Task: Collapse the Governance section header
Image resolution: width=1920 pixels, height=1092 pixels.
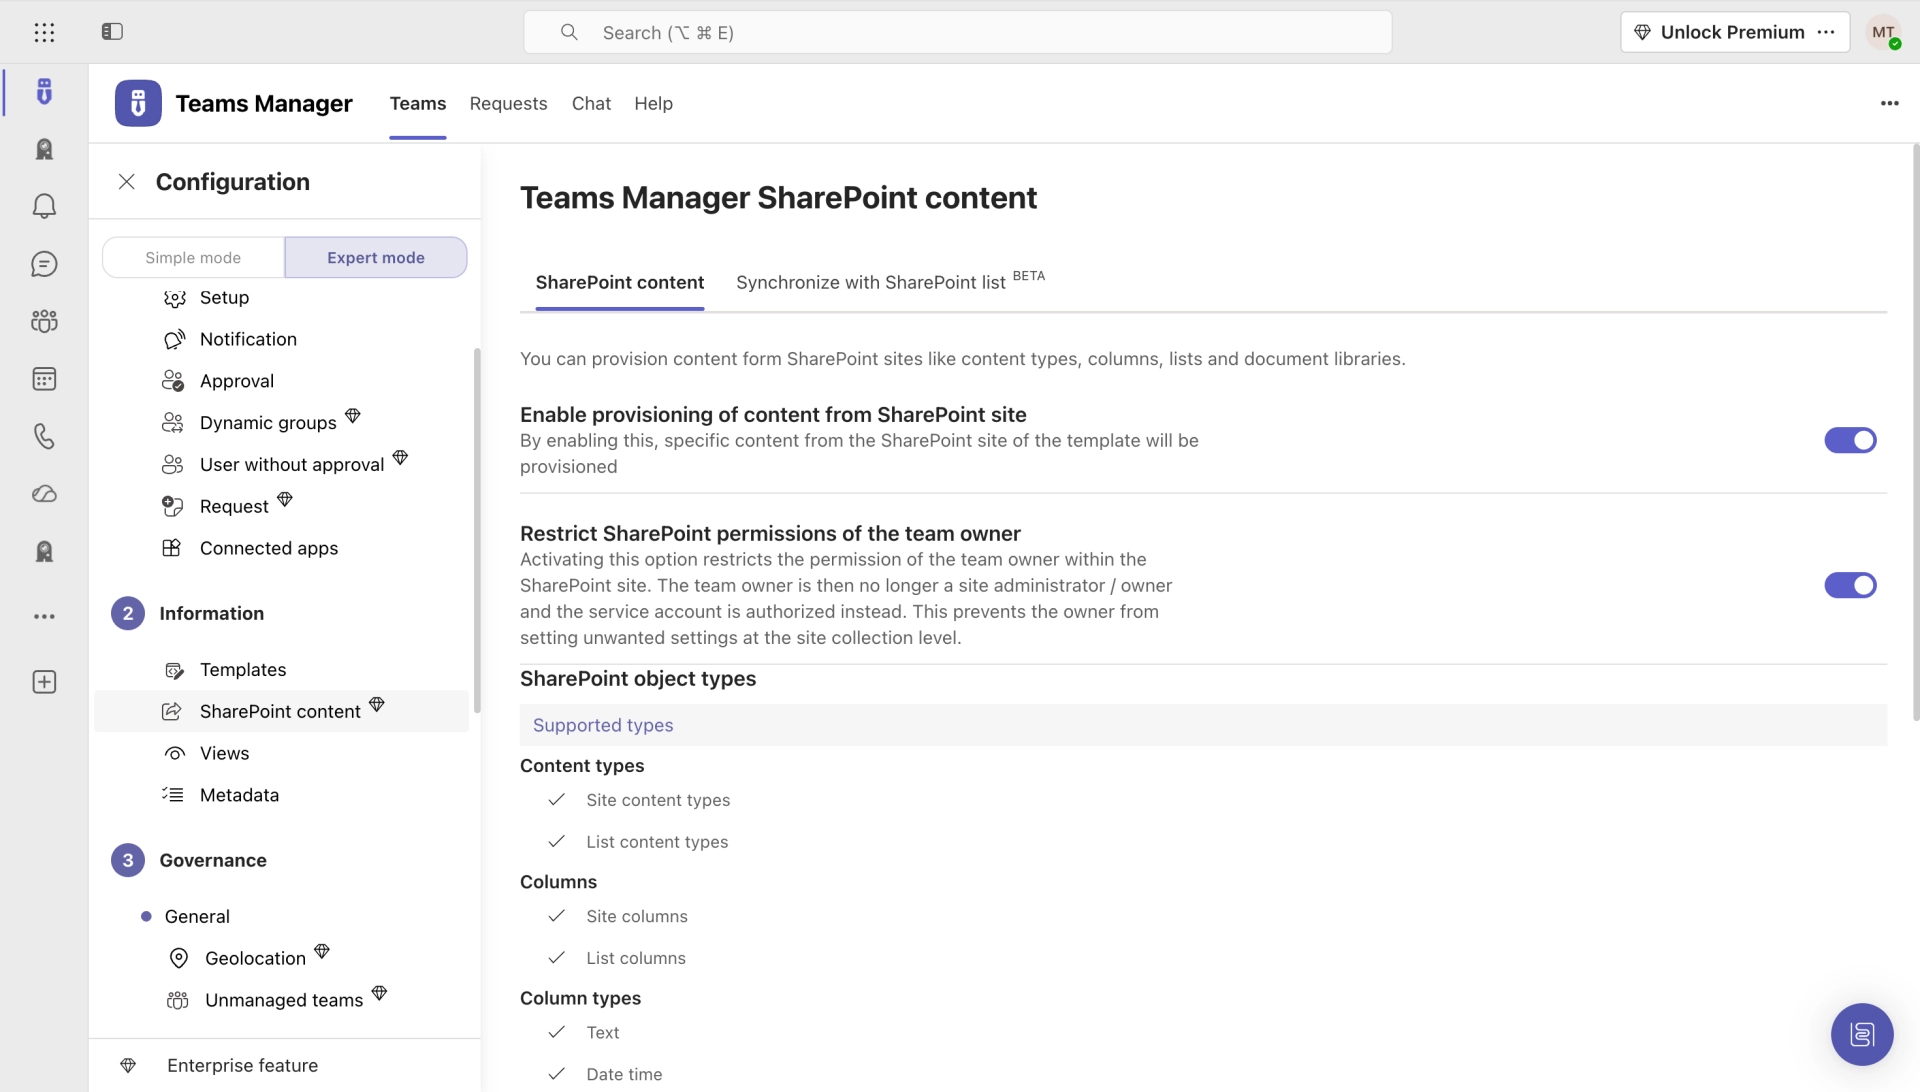Action: (x=213, y=860)
